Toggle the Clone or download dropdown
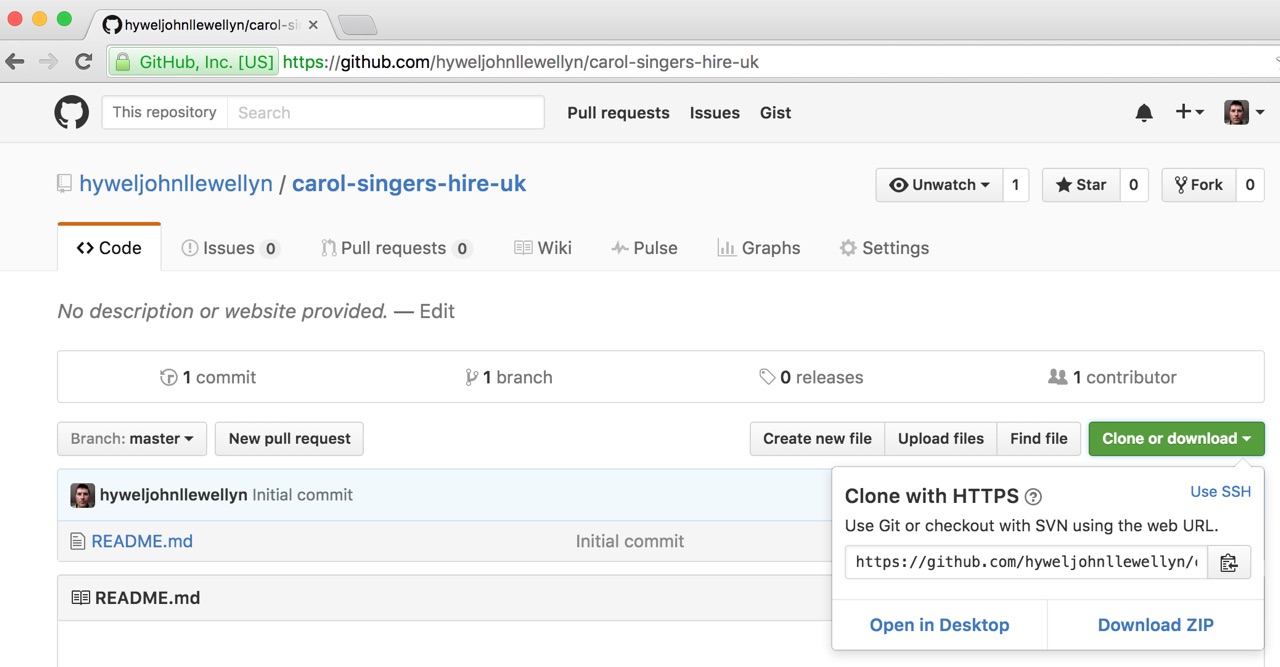1280x667 pixels. tap(1176, 439)
